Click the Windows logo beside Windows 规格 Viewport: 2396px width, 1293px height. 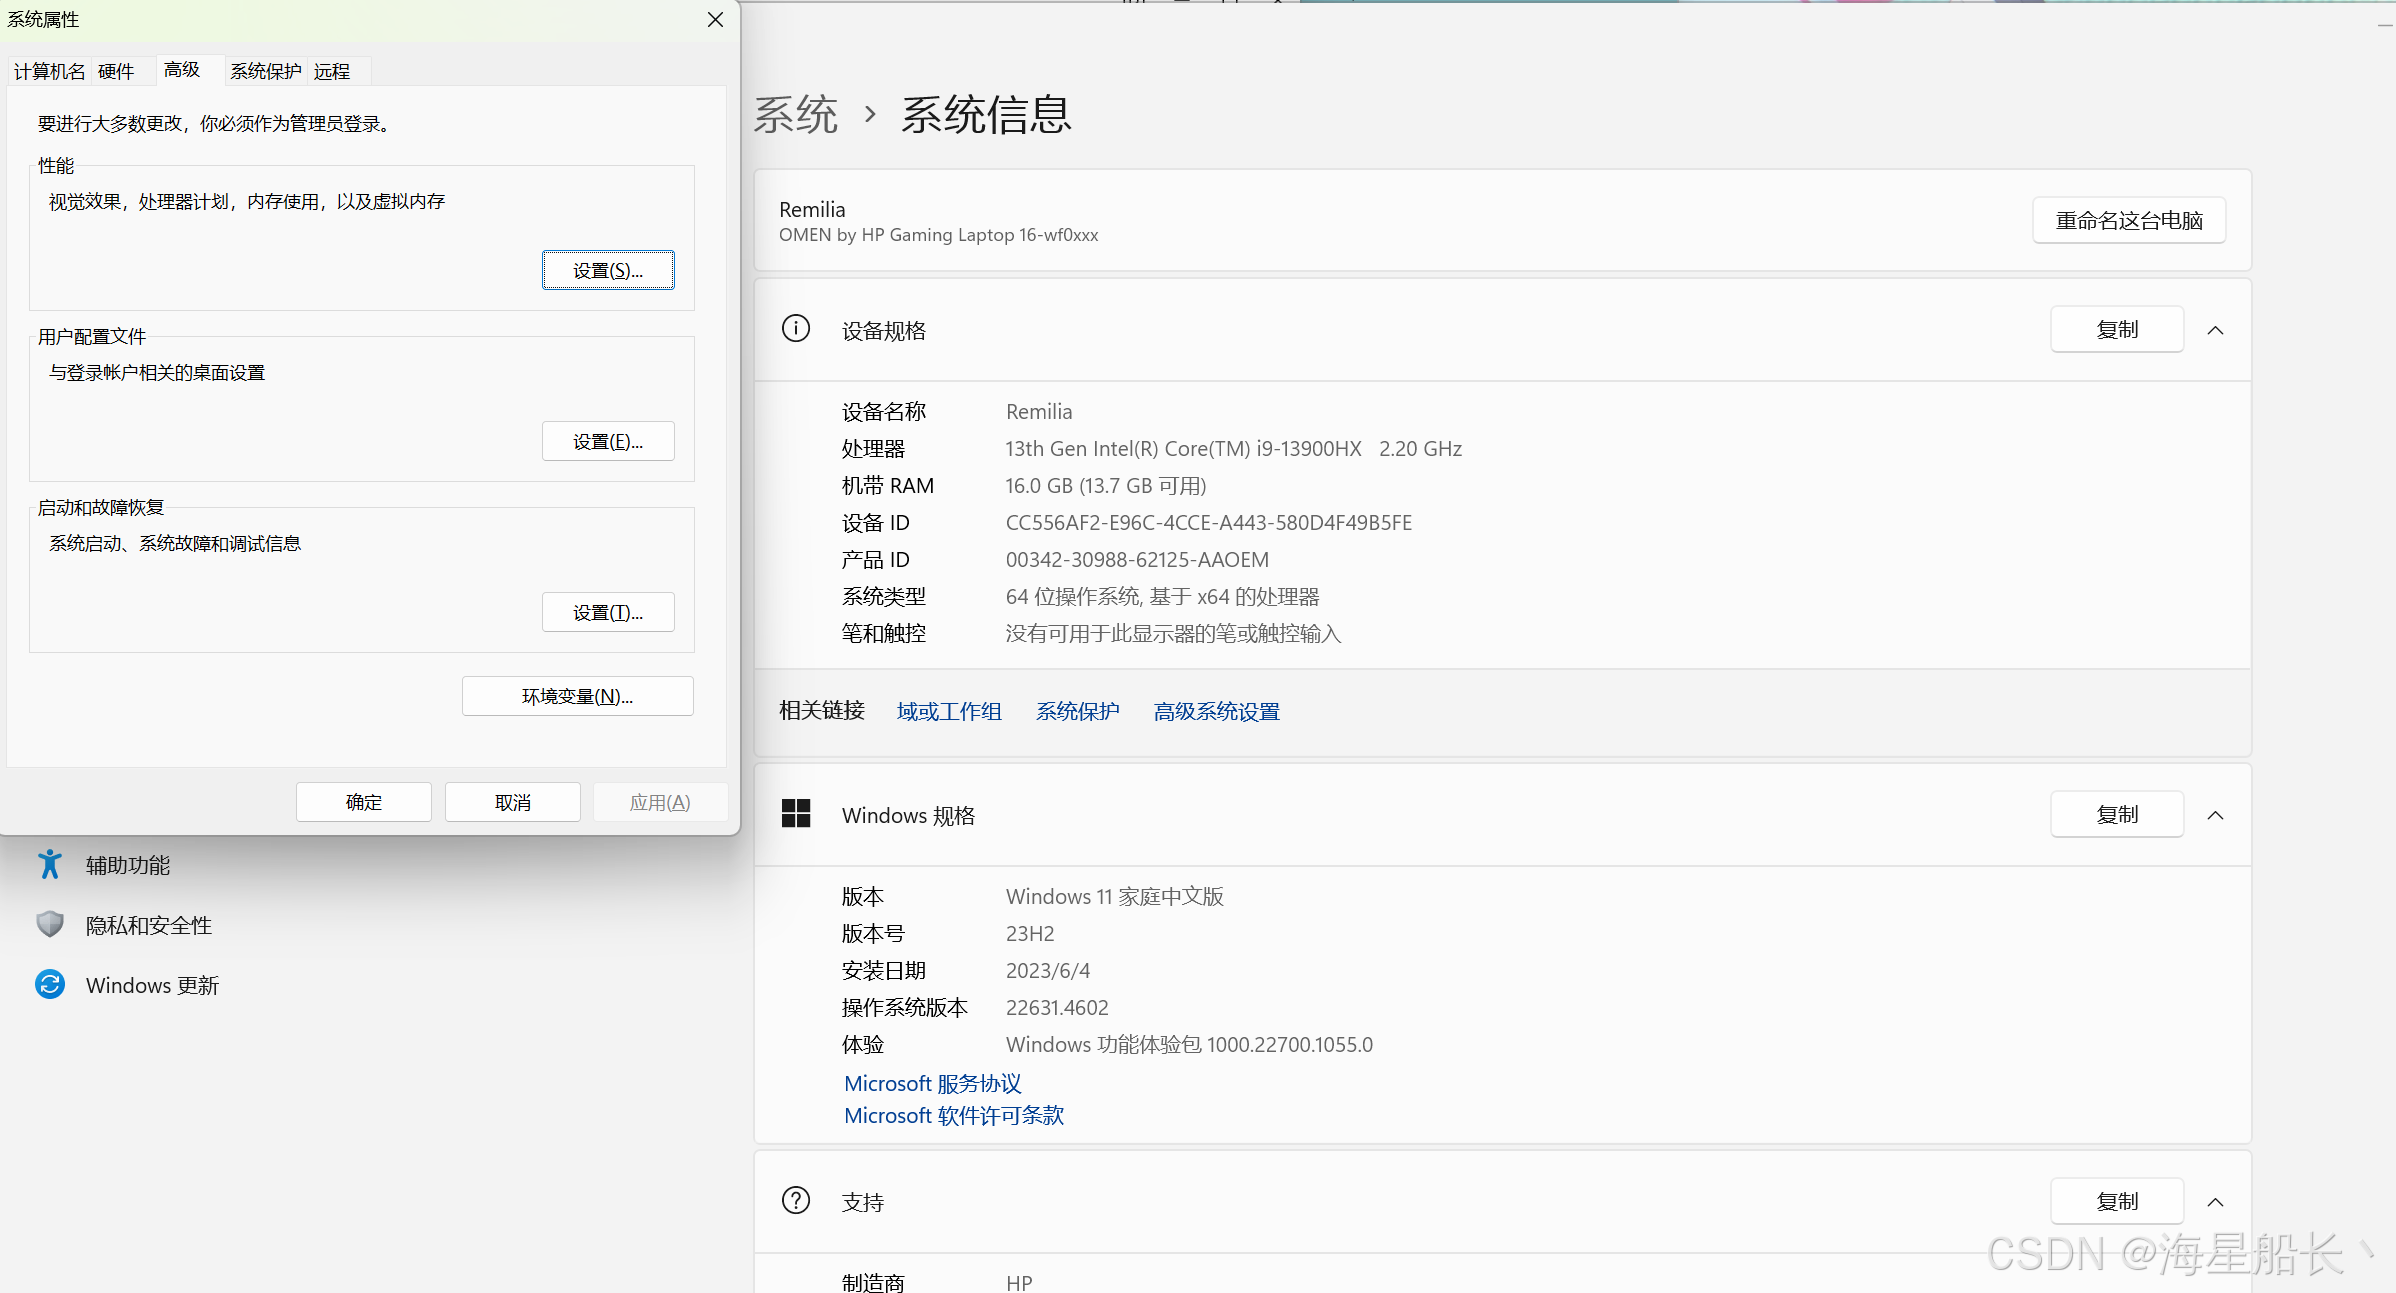(796, 814)
